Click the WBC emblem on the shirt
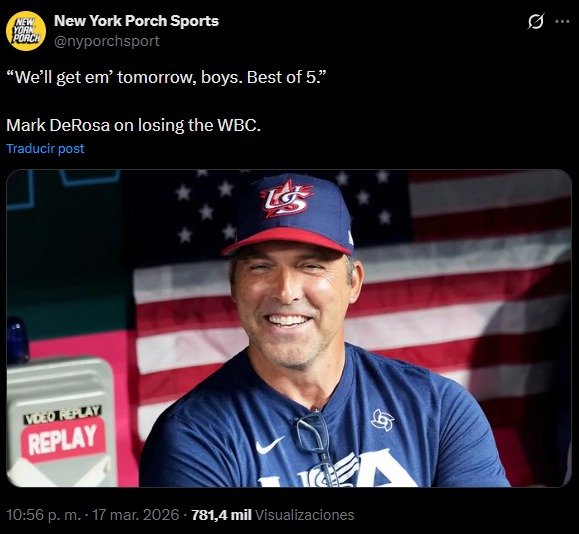579x534 pixels. point(382,420)
